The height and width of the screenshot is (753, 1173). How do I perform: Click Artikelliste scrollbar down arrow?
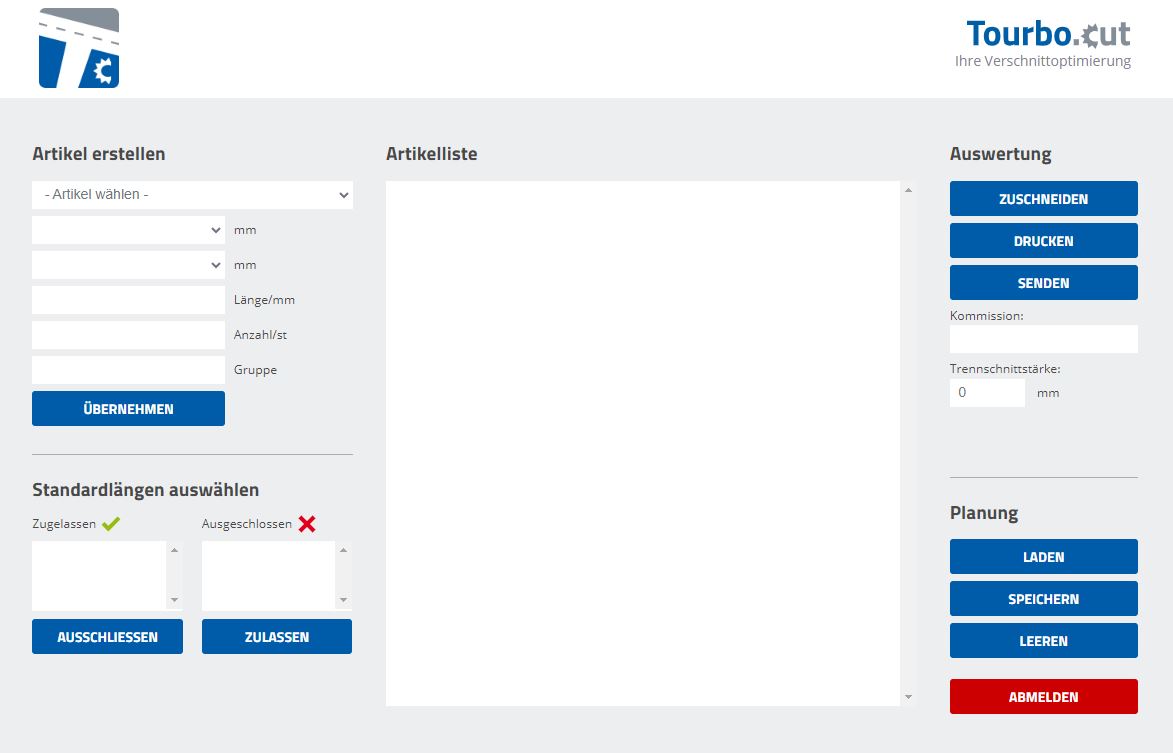click(x=908, y=697)
